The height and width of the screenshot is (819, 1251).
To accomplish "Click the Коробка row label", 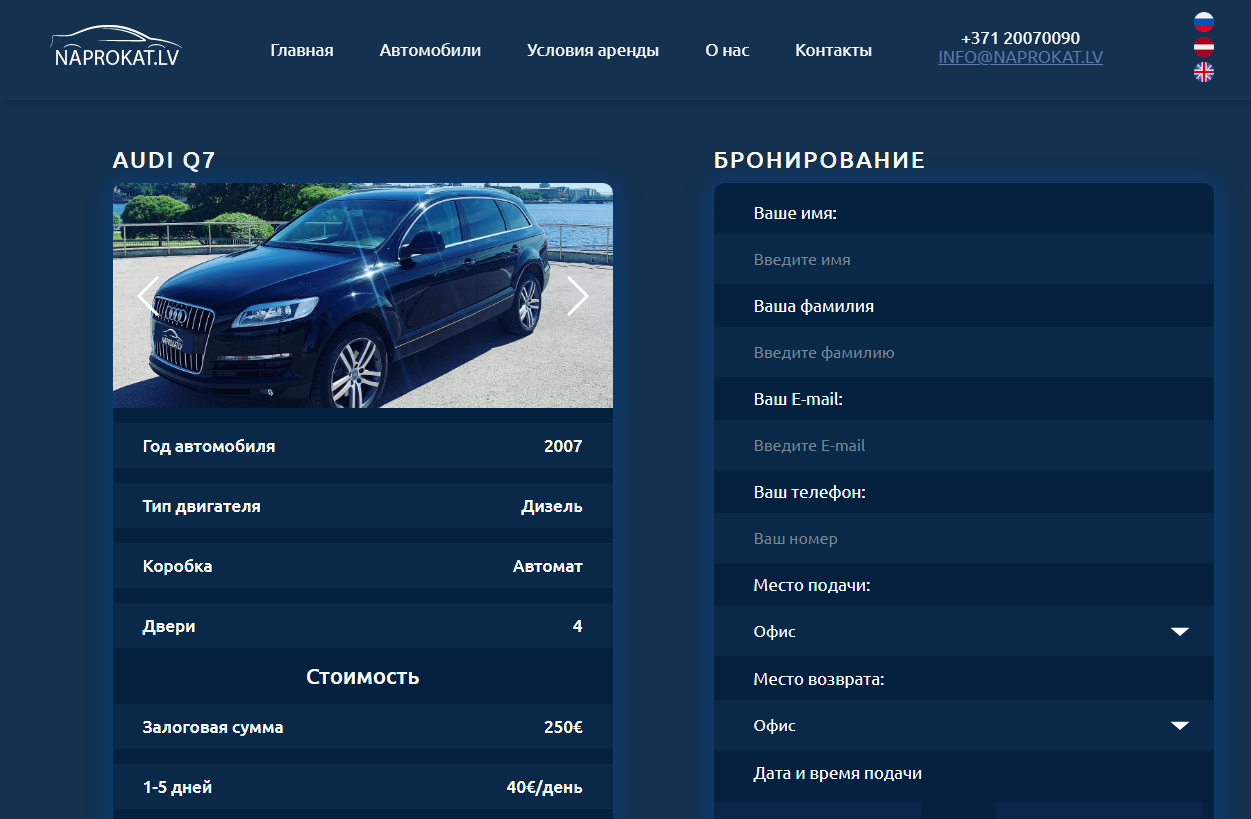I will [178, 566].
